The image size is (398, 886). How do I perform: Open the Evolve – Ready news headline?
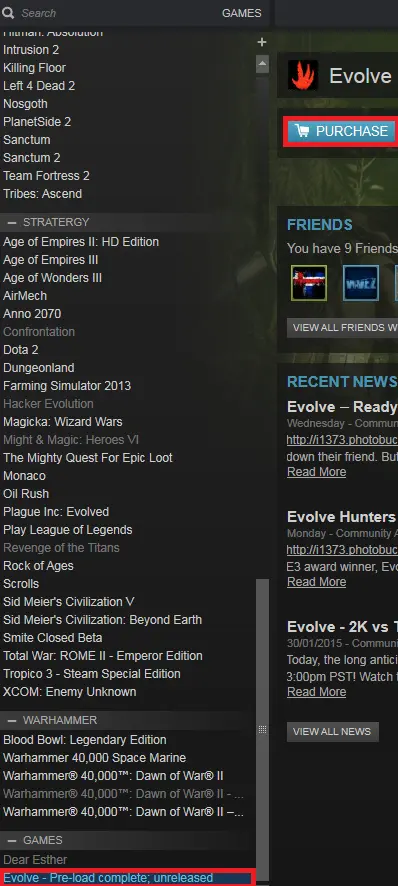pyautogui.click(x=342, y=406)
